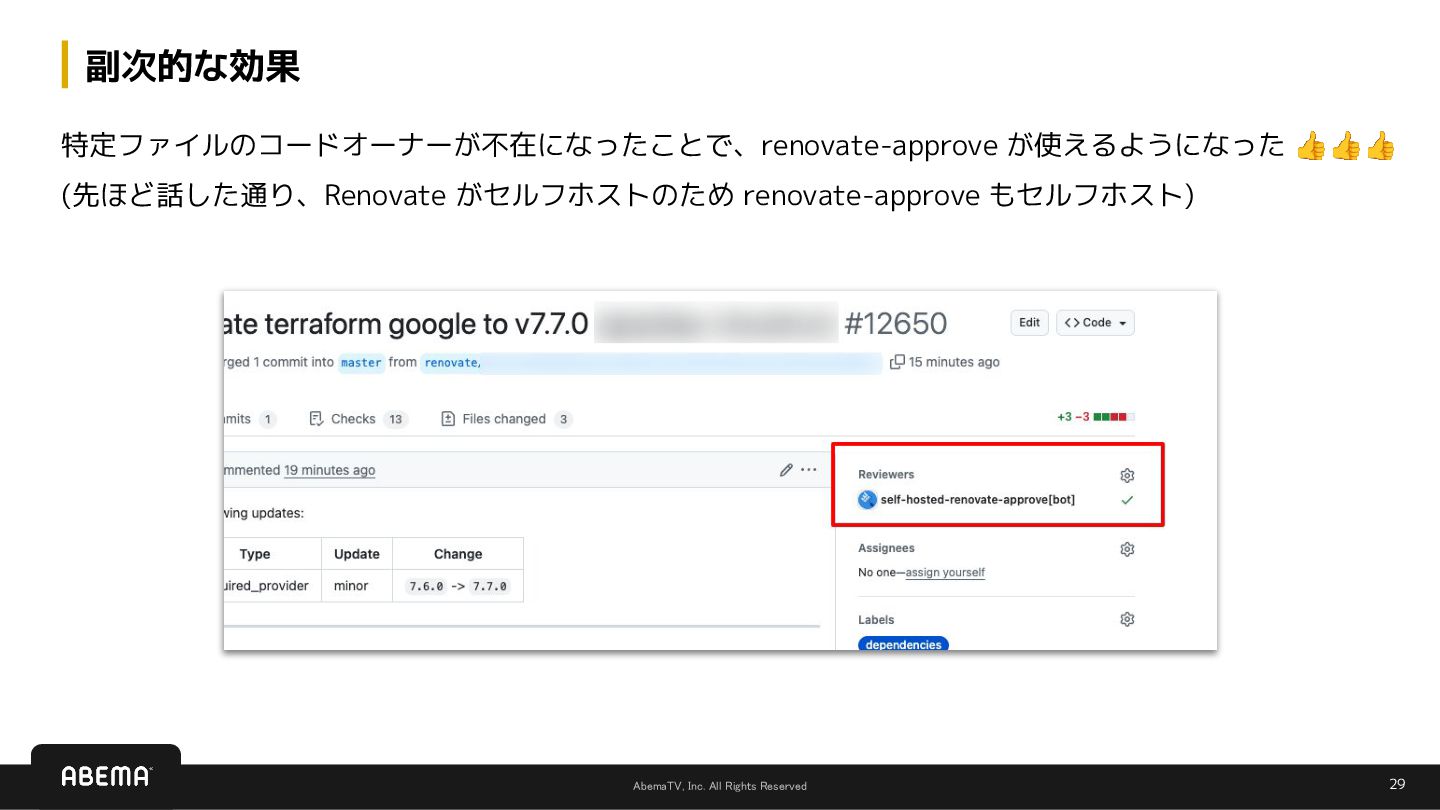The width and height of the screenshot is (1440, 810).
Task: Click the Reviewers section heading
Action: pos(886,475)
